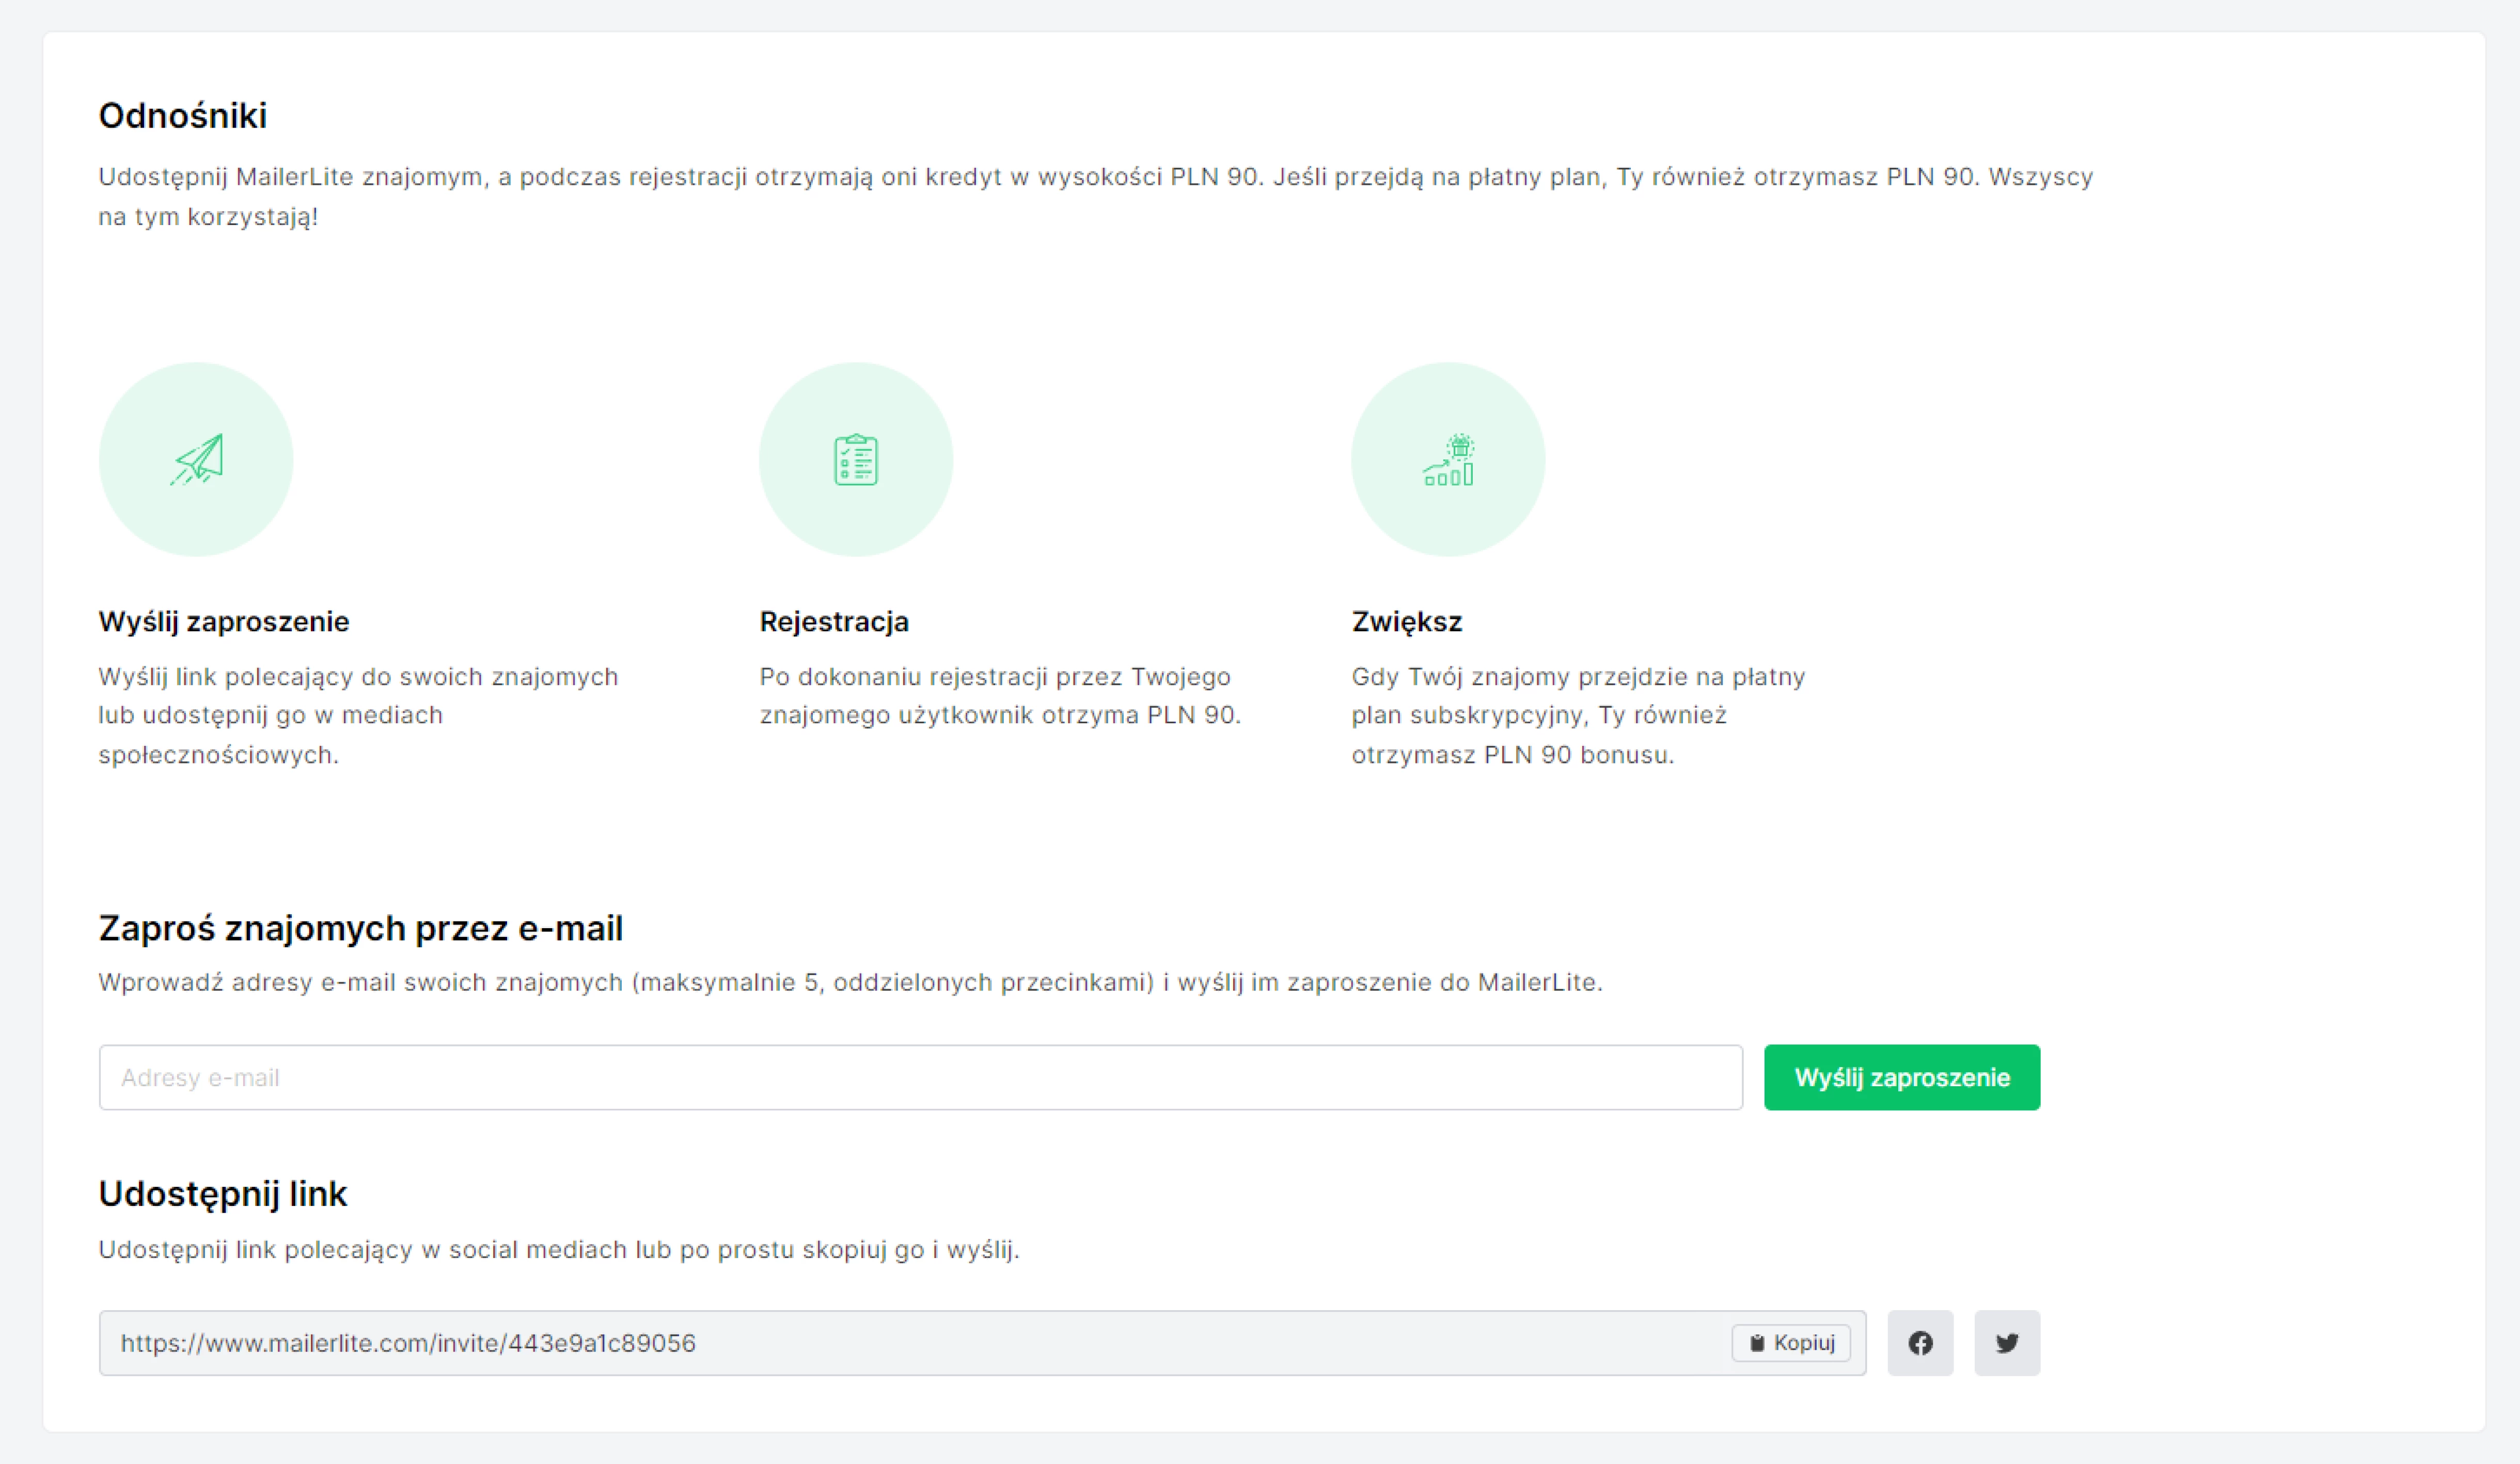Click the Zaproś znajomych przez e-mail heading
Viewport: 2520px width, 1464px height.
coord(361,929)
